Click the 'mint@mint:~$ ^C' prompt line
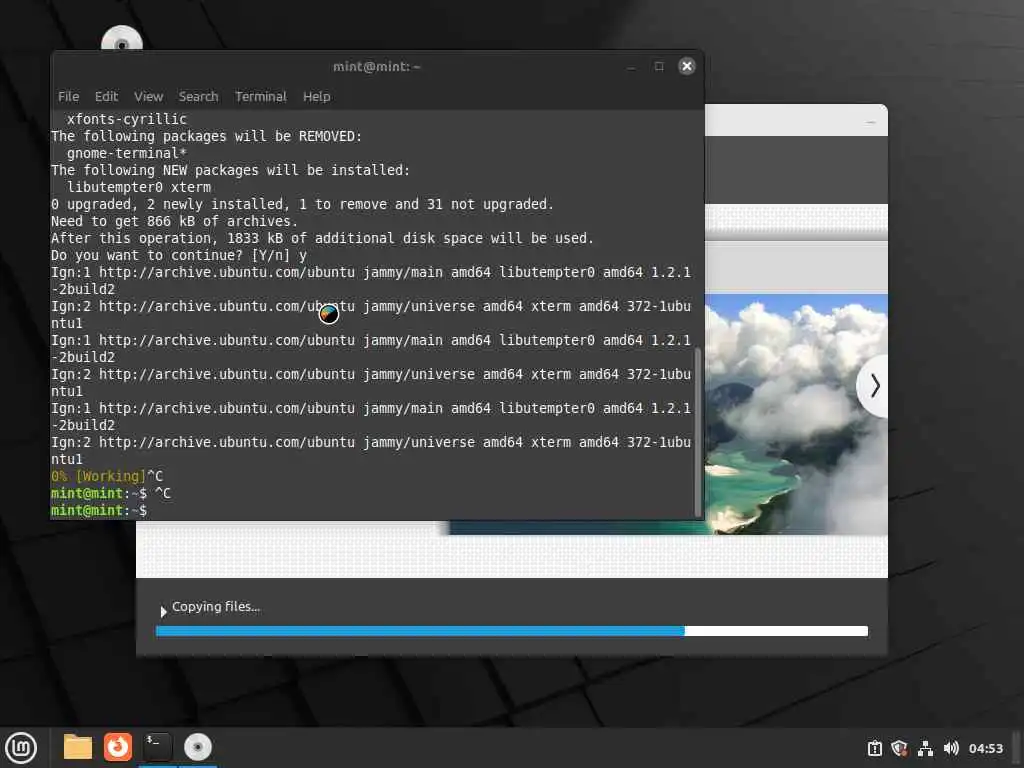The width and height of the screenshot is (1024, 768). 111,494
